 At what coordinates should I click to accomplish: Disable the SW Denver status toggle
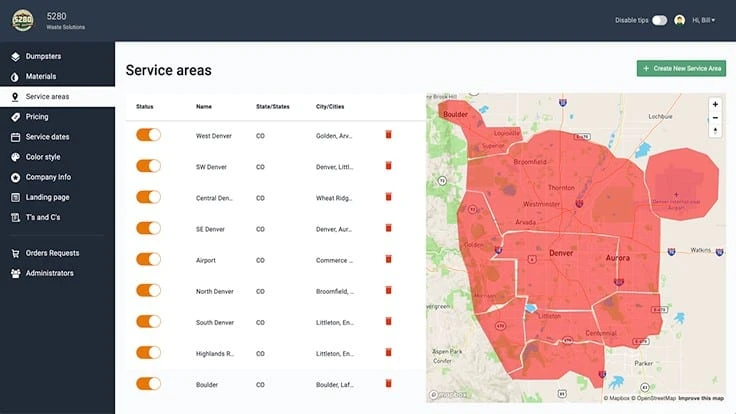pyautogui.click(x=148, y=166)
